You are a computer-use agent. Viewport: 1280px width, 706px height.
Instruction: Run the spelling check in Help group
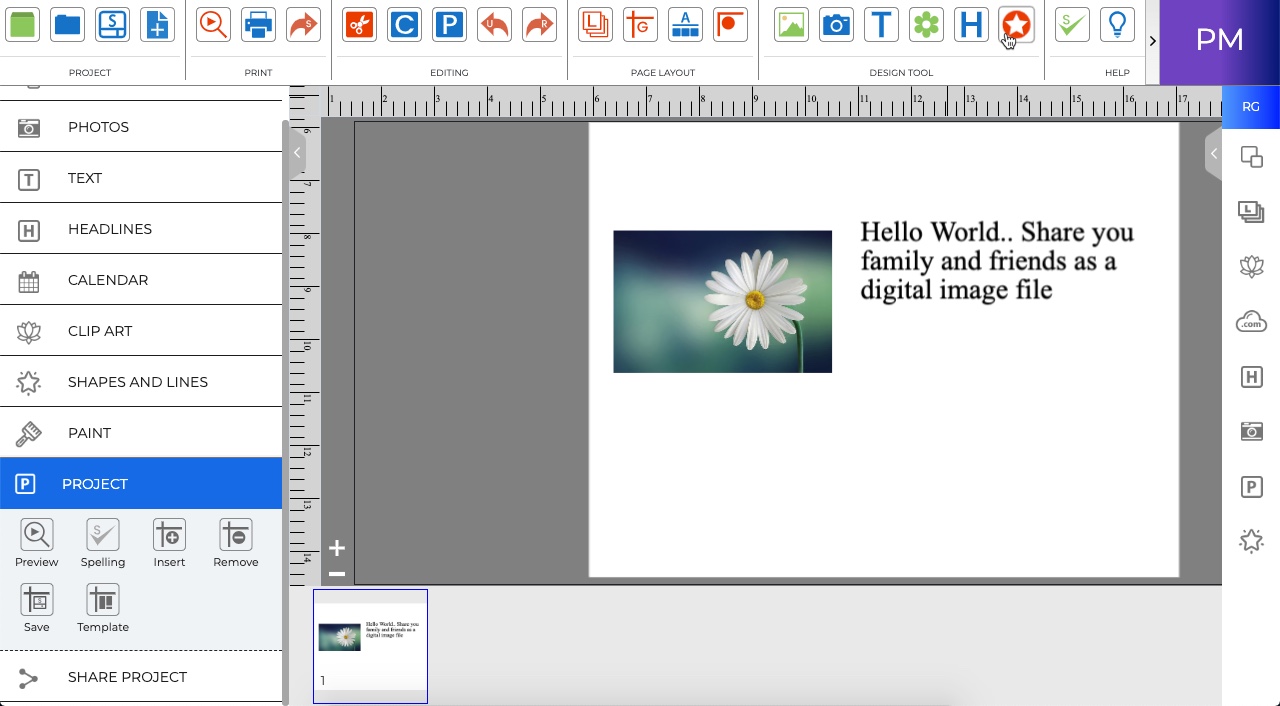coord(1071,24)
